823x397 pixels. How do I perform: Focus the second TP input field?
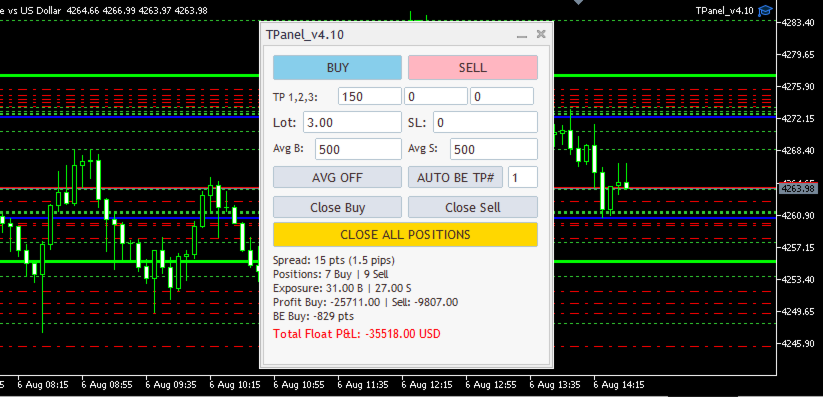coord(436,96)
